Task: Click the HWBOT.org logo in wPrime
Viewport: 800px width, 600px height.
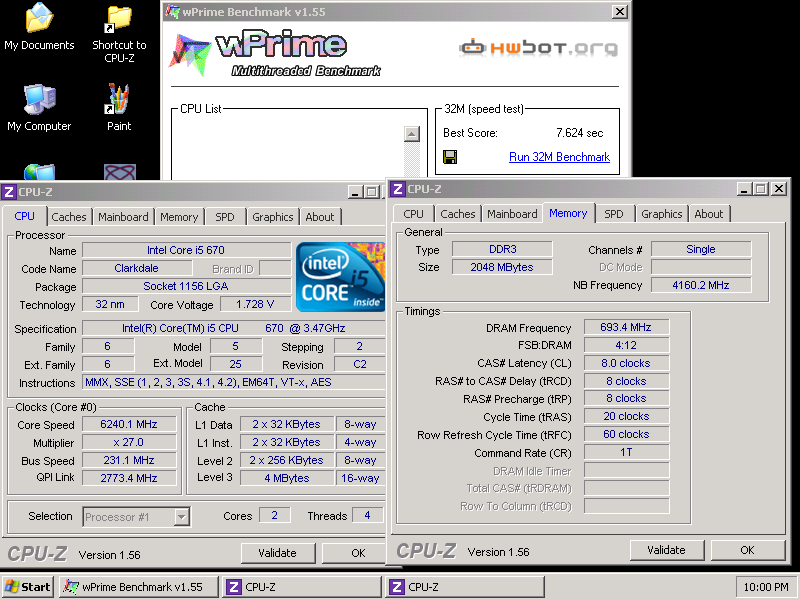Action: (539, 48)
